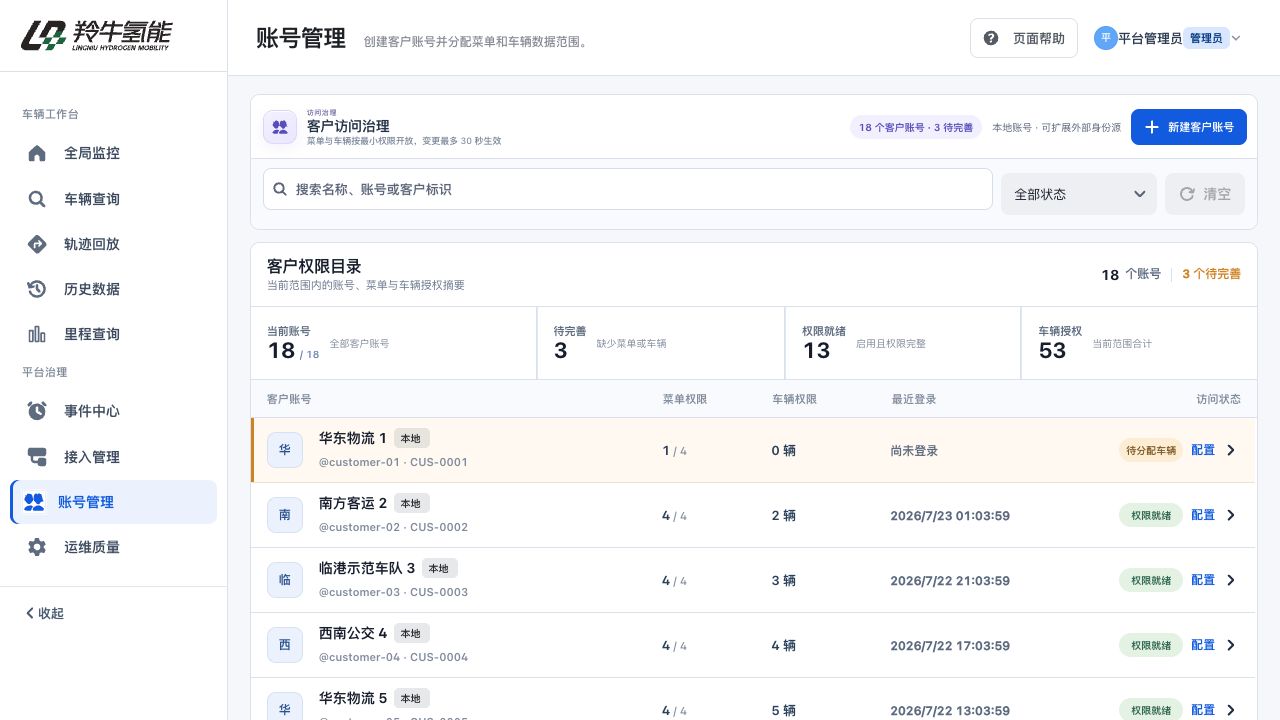Image resolution: width=1280 pixels, height=720 pixels.
Task: Click 权限就绪 badge in 南方客运 2 row
Action: click(1150, 515)
